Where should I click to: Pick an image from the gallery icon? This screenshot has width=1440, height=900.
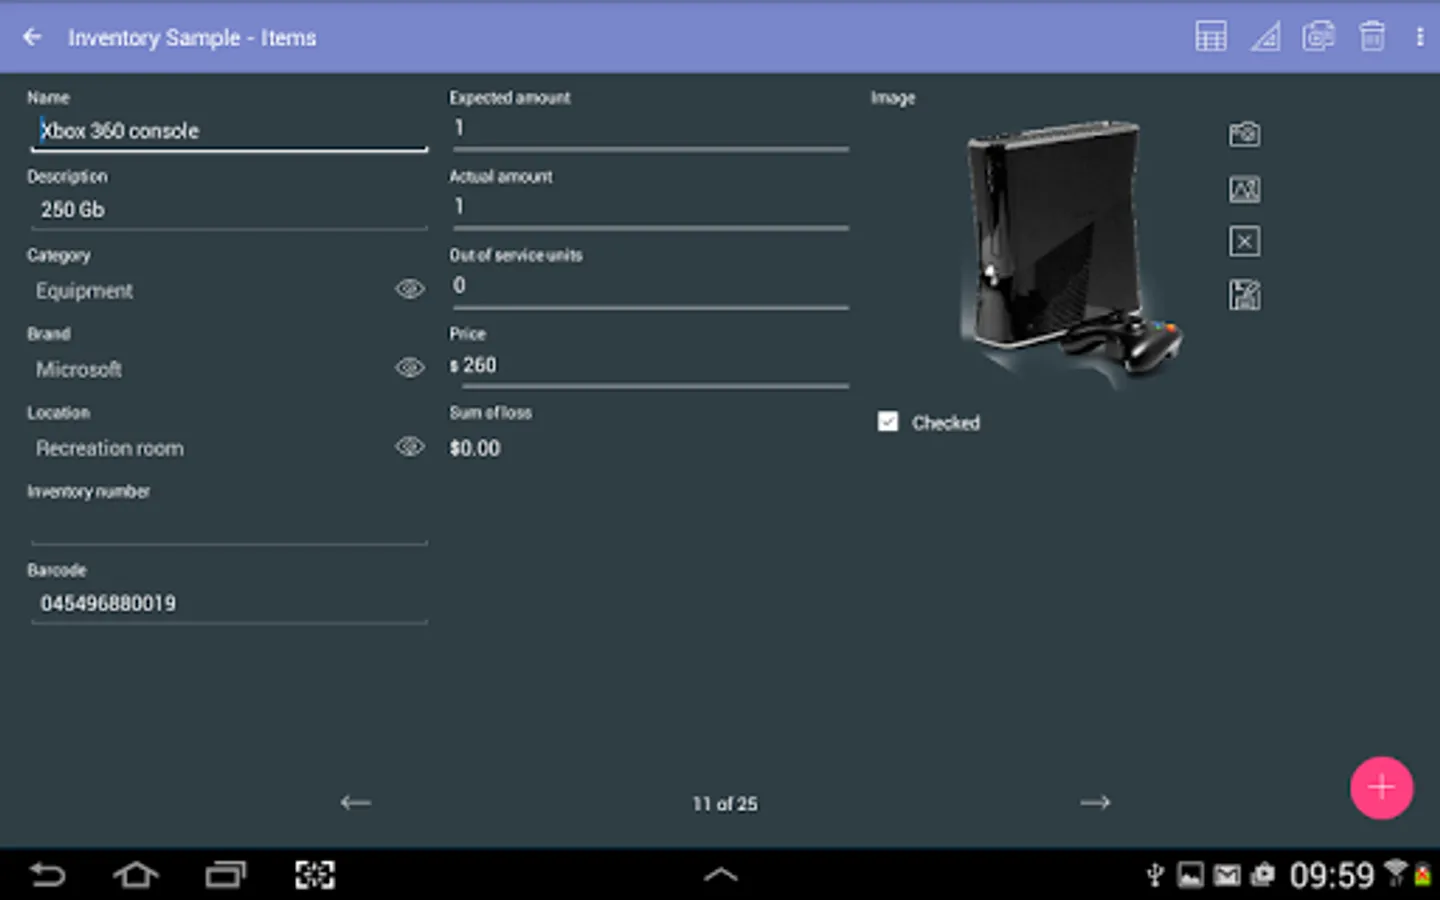pos(1244,188)
